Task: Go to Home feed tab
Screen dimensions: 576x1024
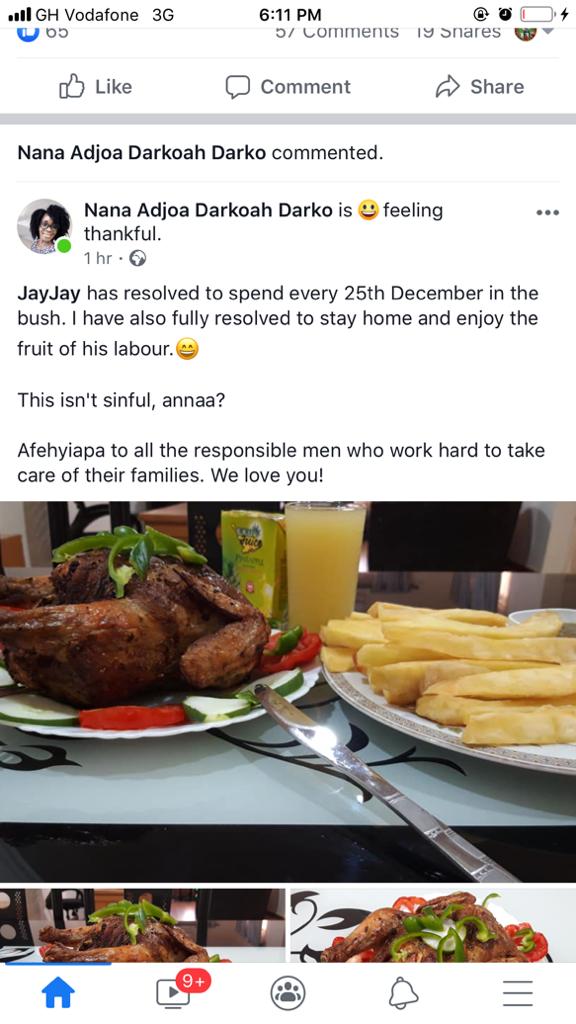Action: (58, 993)
